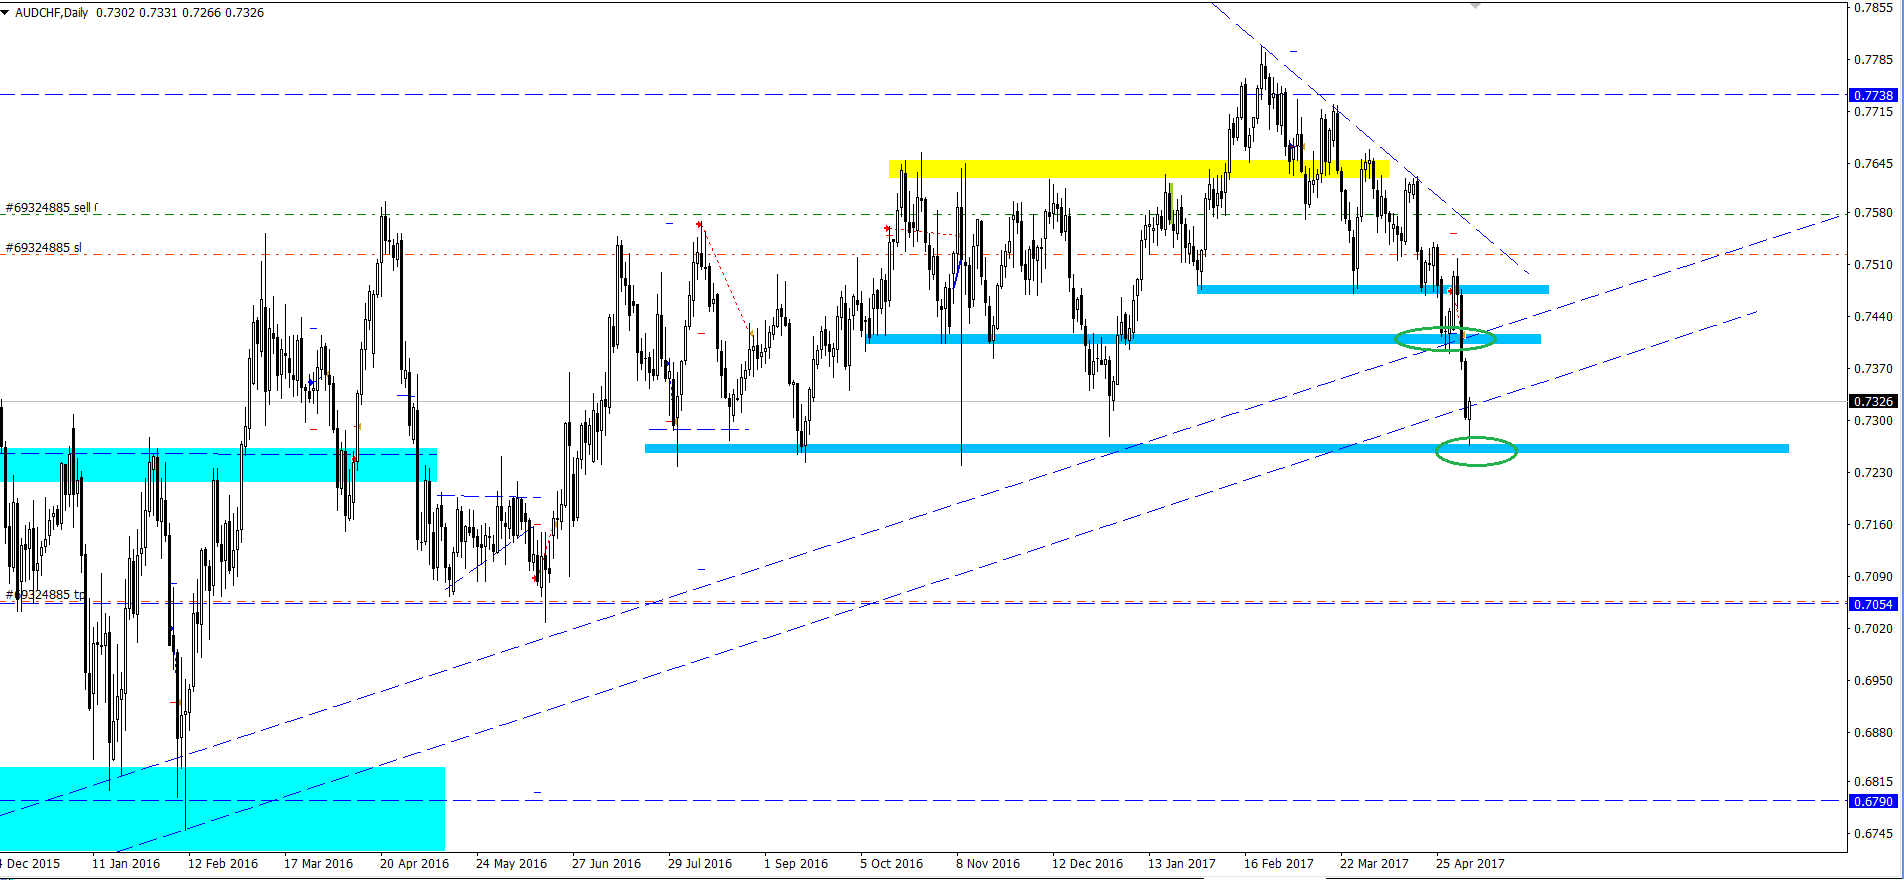This screenshot has height=880, width=1904.
Task: Click the highlighted 0.7054 price level label
Action: (x=1873, y=604)
